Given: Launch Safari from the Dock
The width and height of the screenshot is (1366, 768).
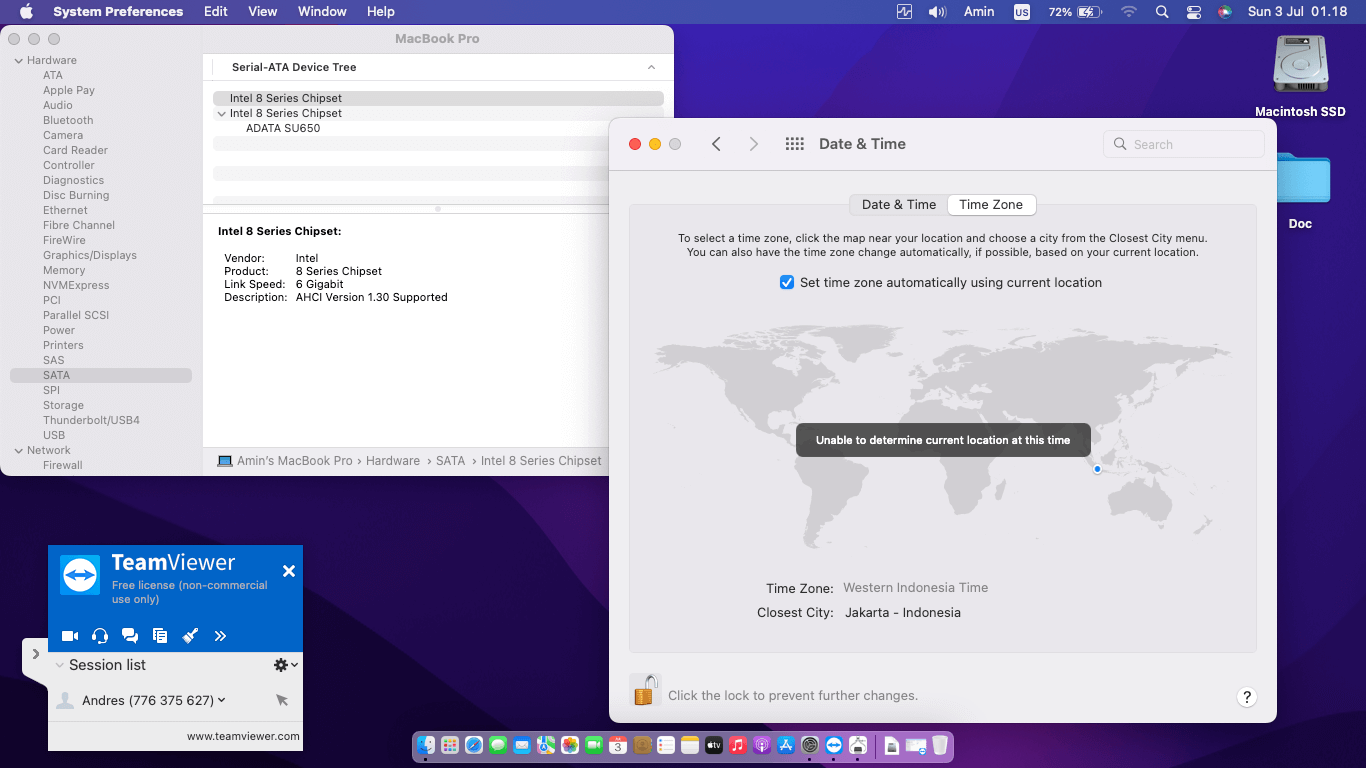Looking at the screenshot, I should click(474, 745).
